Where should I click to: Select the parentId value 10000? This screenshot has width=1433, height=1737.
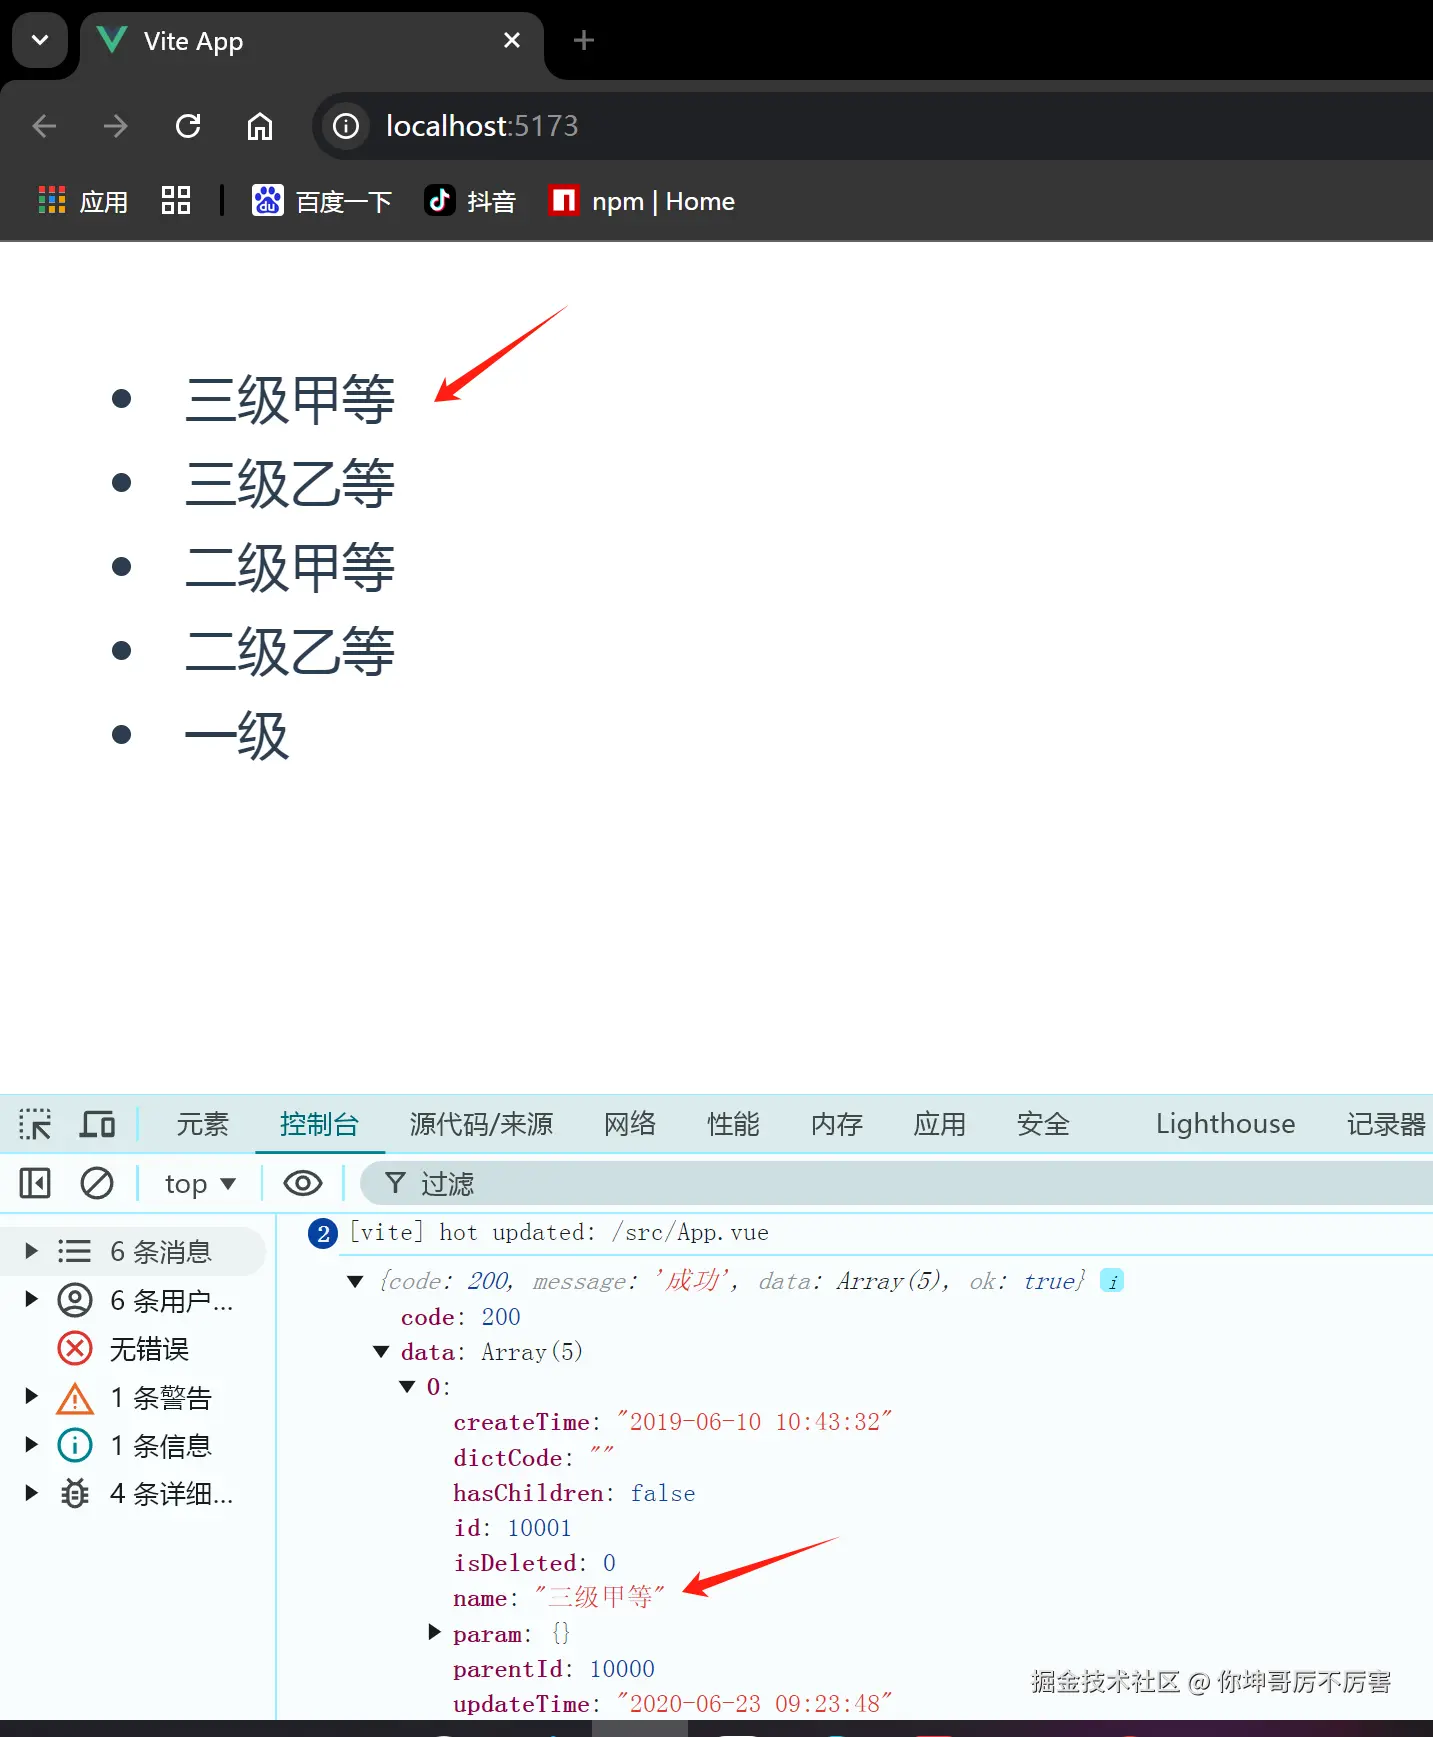[622, 1669]
